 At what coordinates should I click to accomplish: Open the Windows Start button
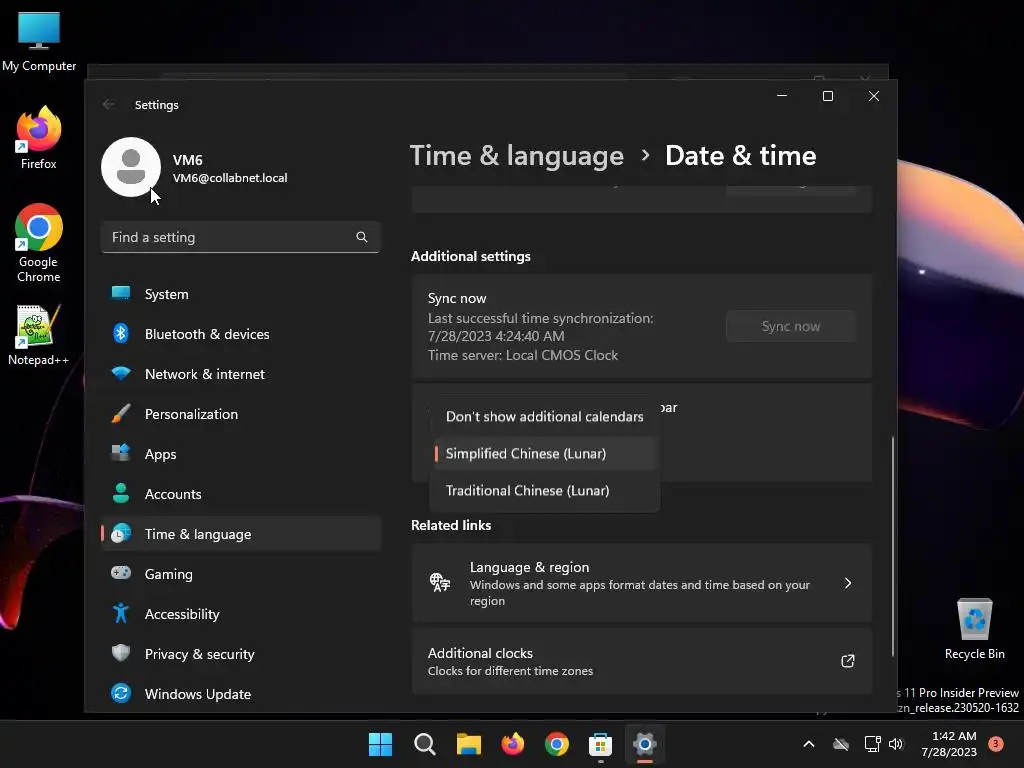[381, 744]
